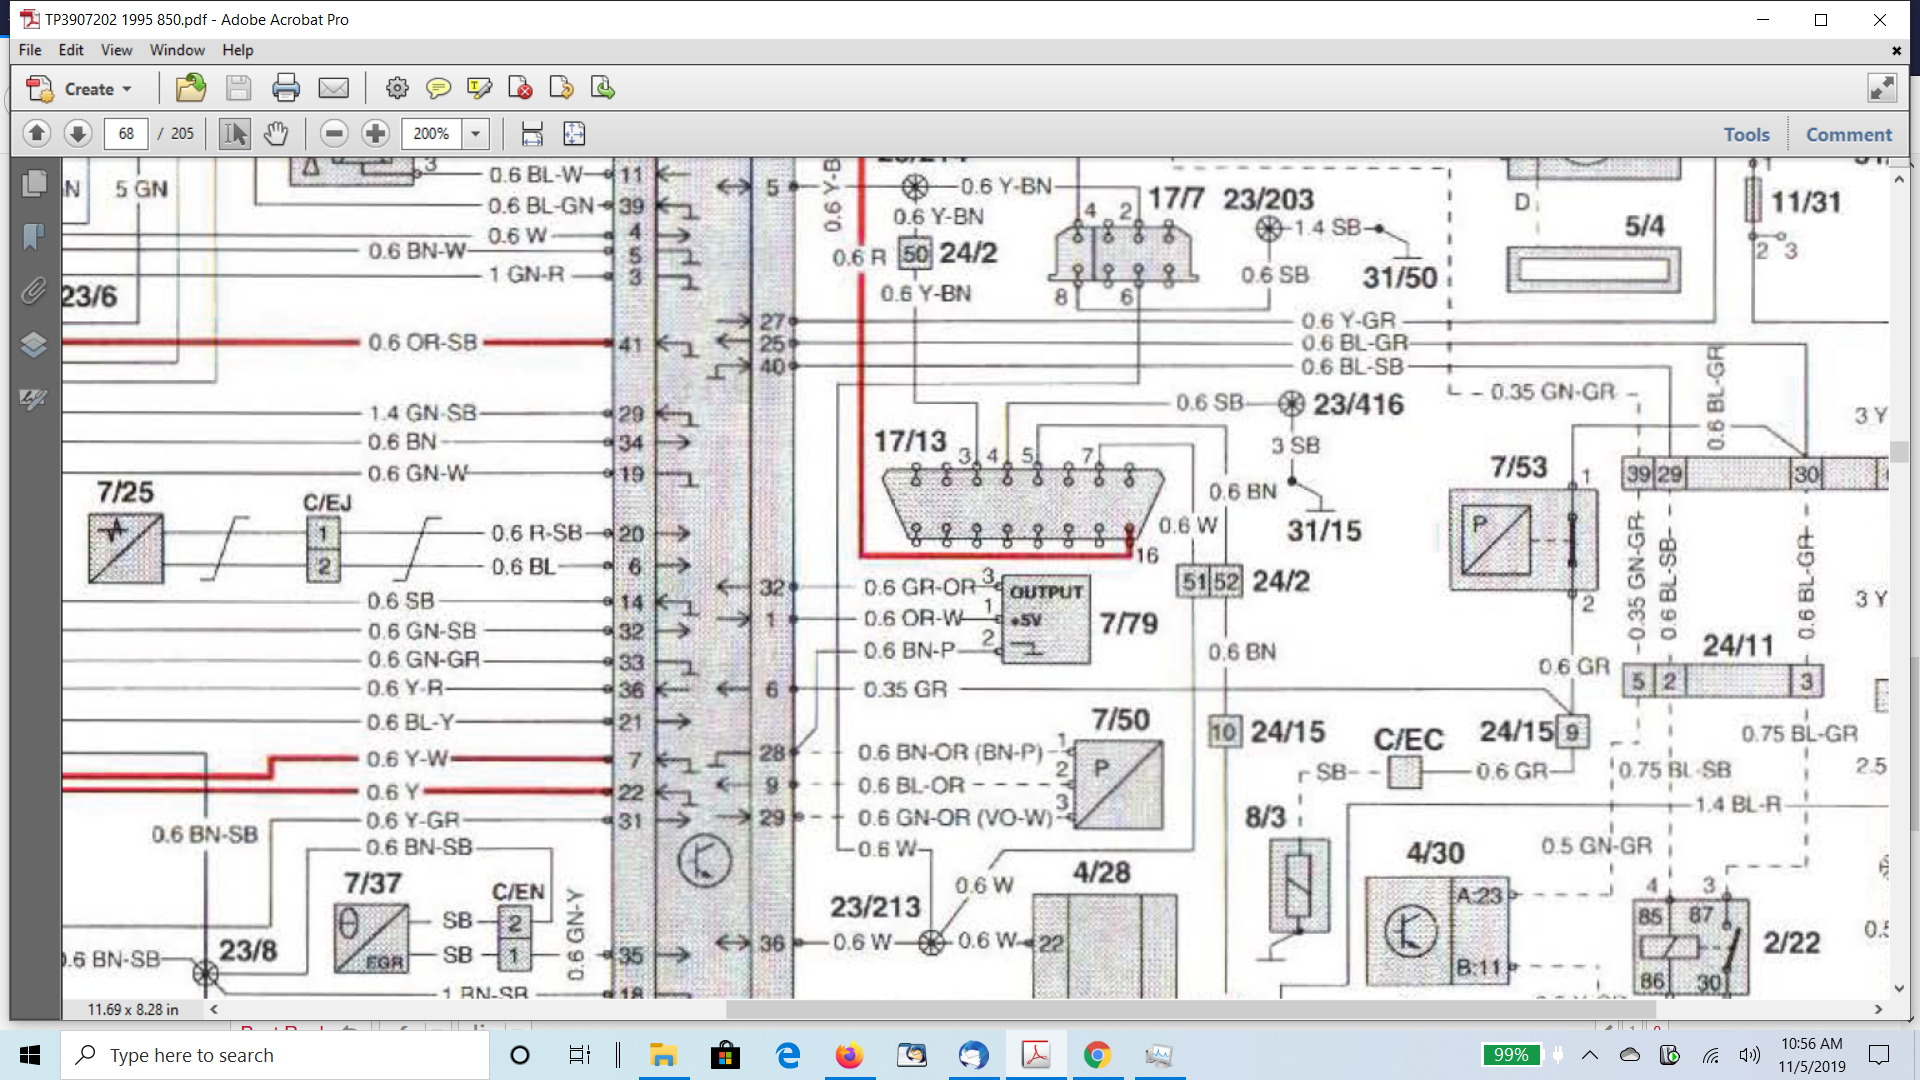This screenshot has height=1080, width=1920.
Task: Go to next page arrow
Action: click(x=78, y=133)
